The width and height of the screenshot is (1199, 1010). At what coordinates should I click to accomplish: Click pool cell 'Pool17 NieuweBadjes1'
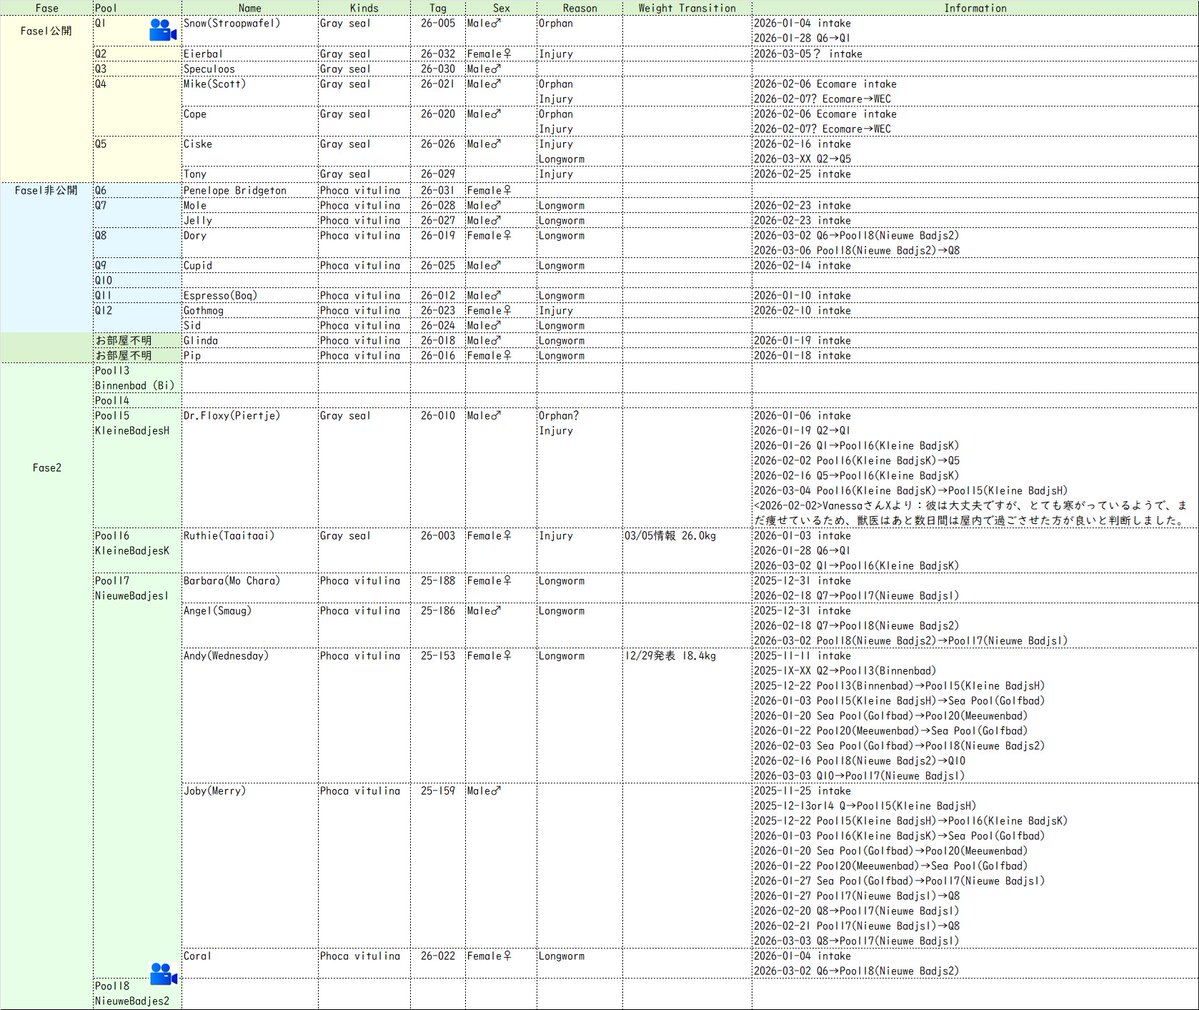137,775
